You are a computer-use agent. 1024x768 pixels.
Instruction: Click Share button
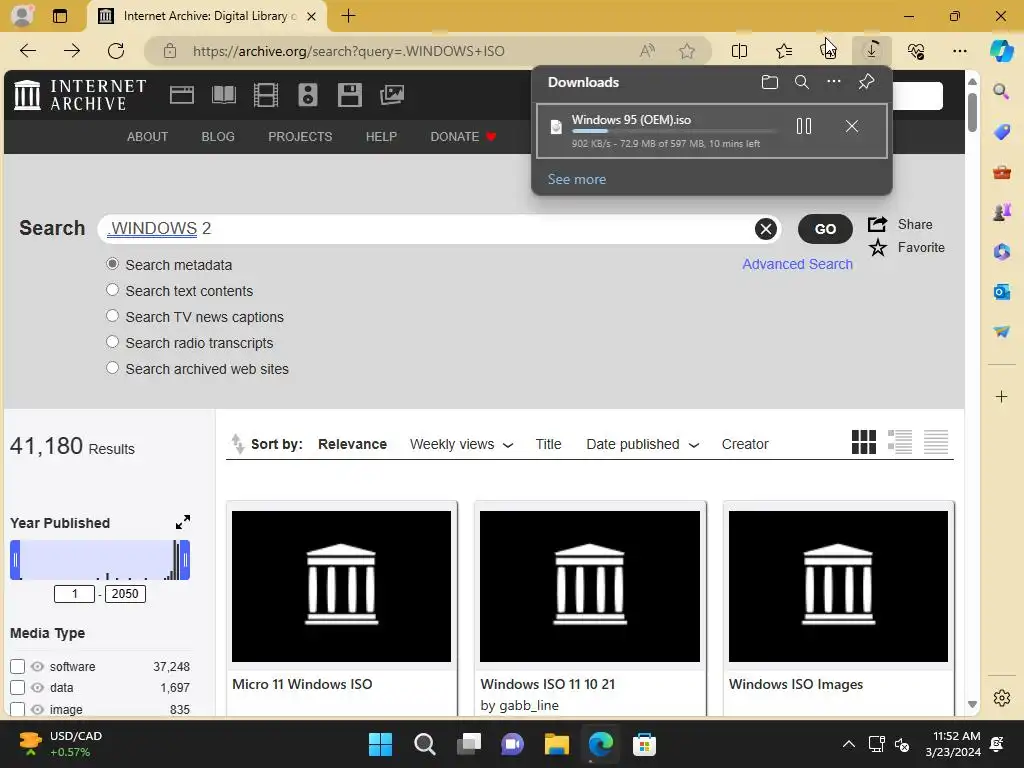click(900, 225)
